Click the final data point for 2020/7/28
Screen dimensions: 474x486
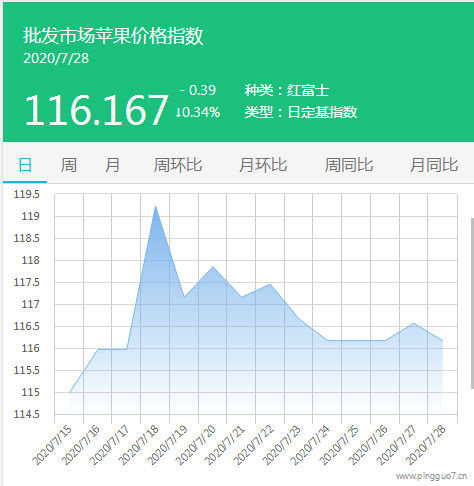point(442,341)
